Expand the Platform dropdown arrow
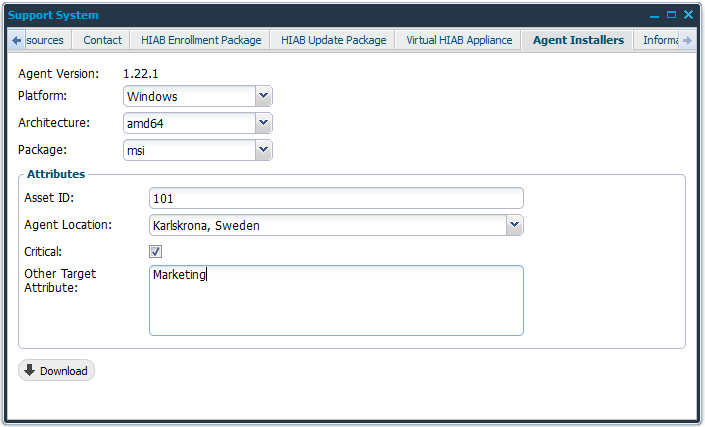Image resolution: width=705 pixels, height=427 pixels. point(263,96)
